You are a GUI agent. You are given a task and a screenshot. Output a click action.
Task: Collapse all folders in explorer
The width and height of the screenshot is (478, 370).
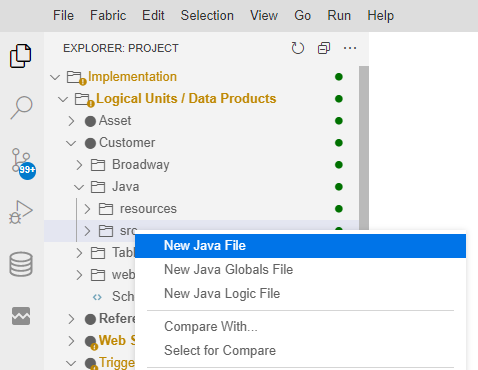324,48
